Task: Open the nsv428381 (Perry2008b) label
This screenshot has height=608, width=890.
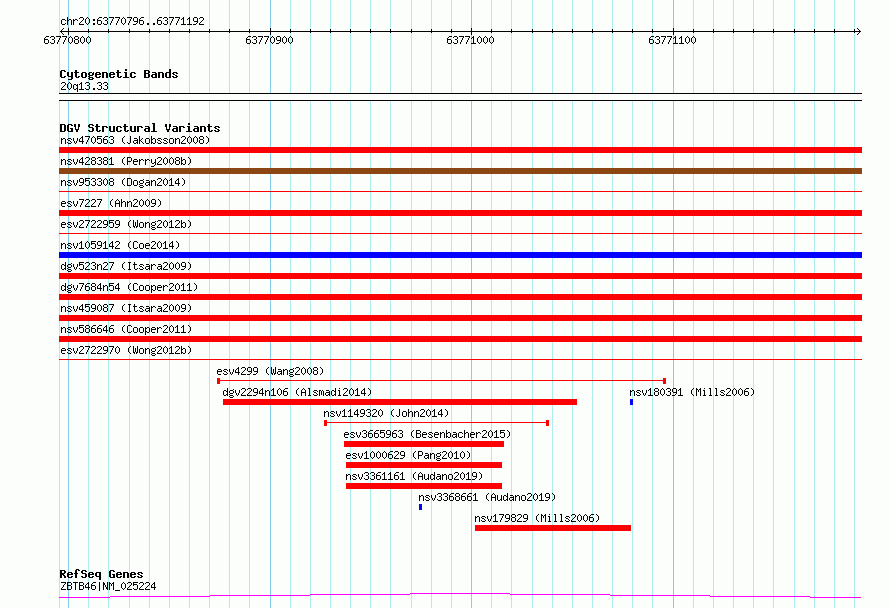Action: click(126, 161)
